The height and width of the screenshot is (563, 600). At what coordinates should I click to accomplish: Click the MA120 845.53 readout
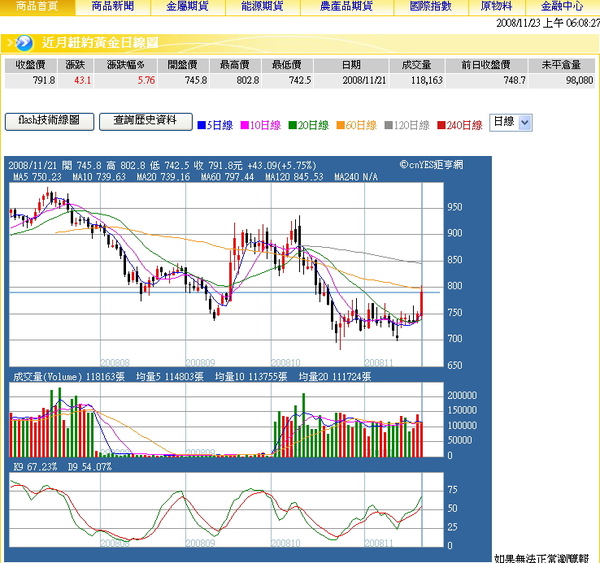[x=294, y=177]
